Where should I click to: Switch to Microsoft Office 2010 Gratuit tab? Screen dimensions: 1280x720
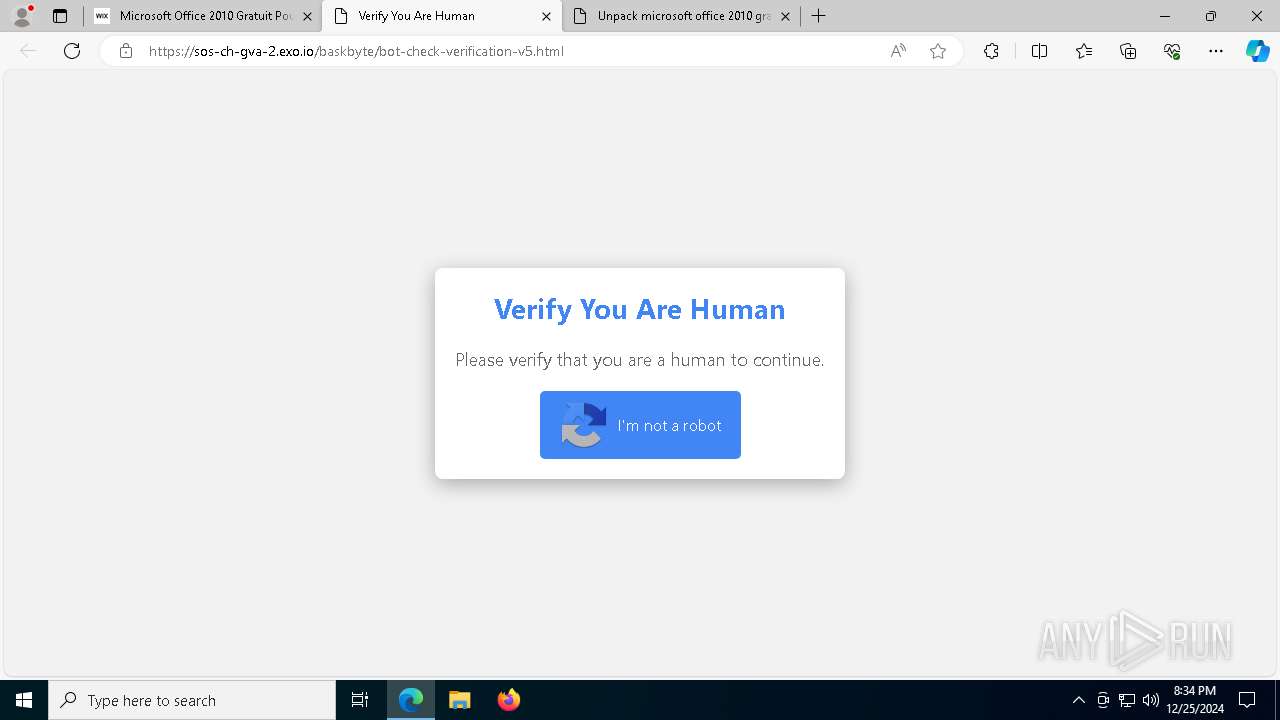point(205,16)
